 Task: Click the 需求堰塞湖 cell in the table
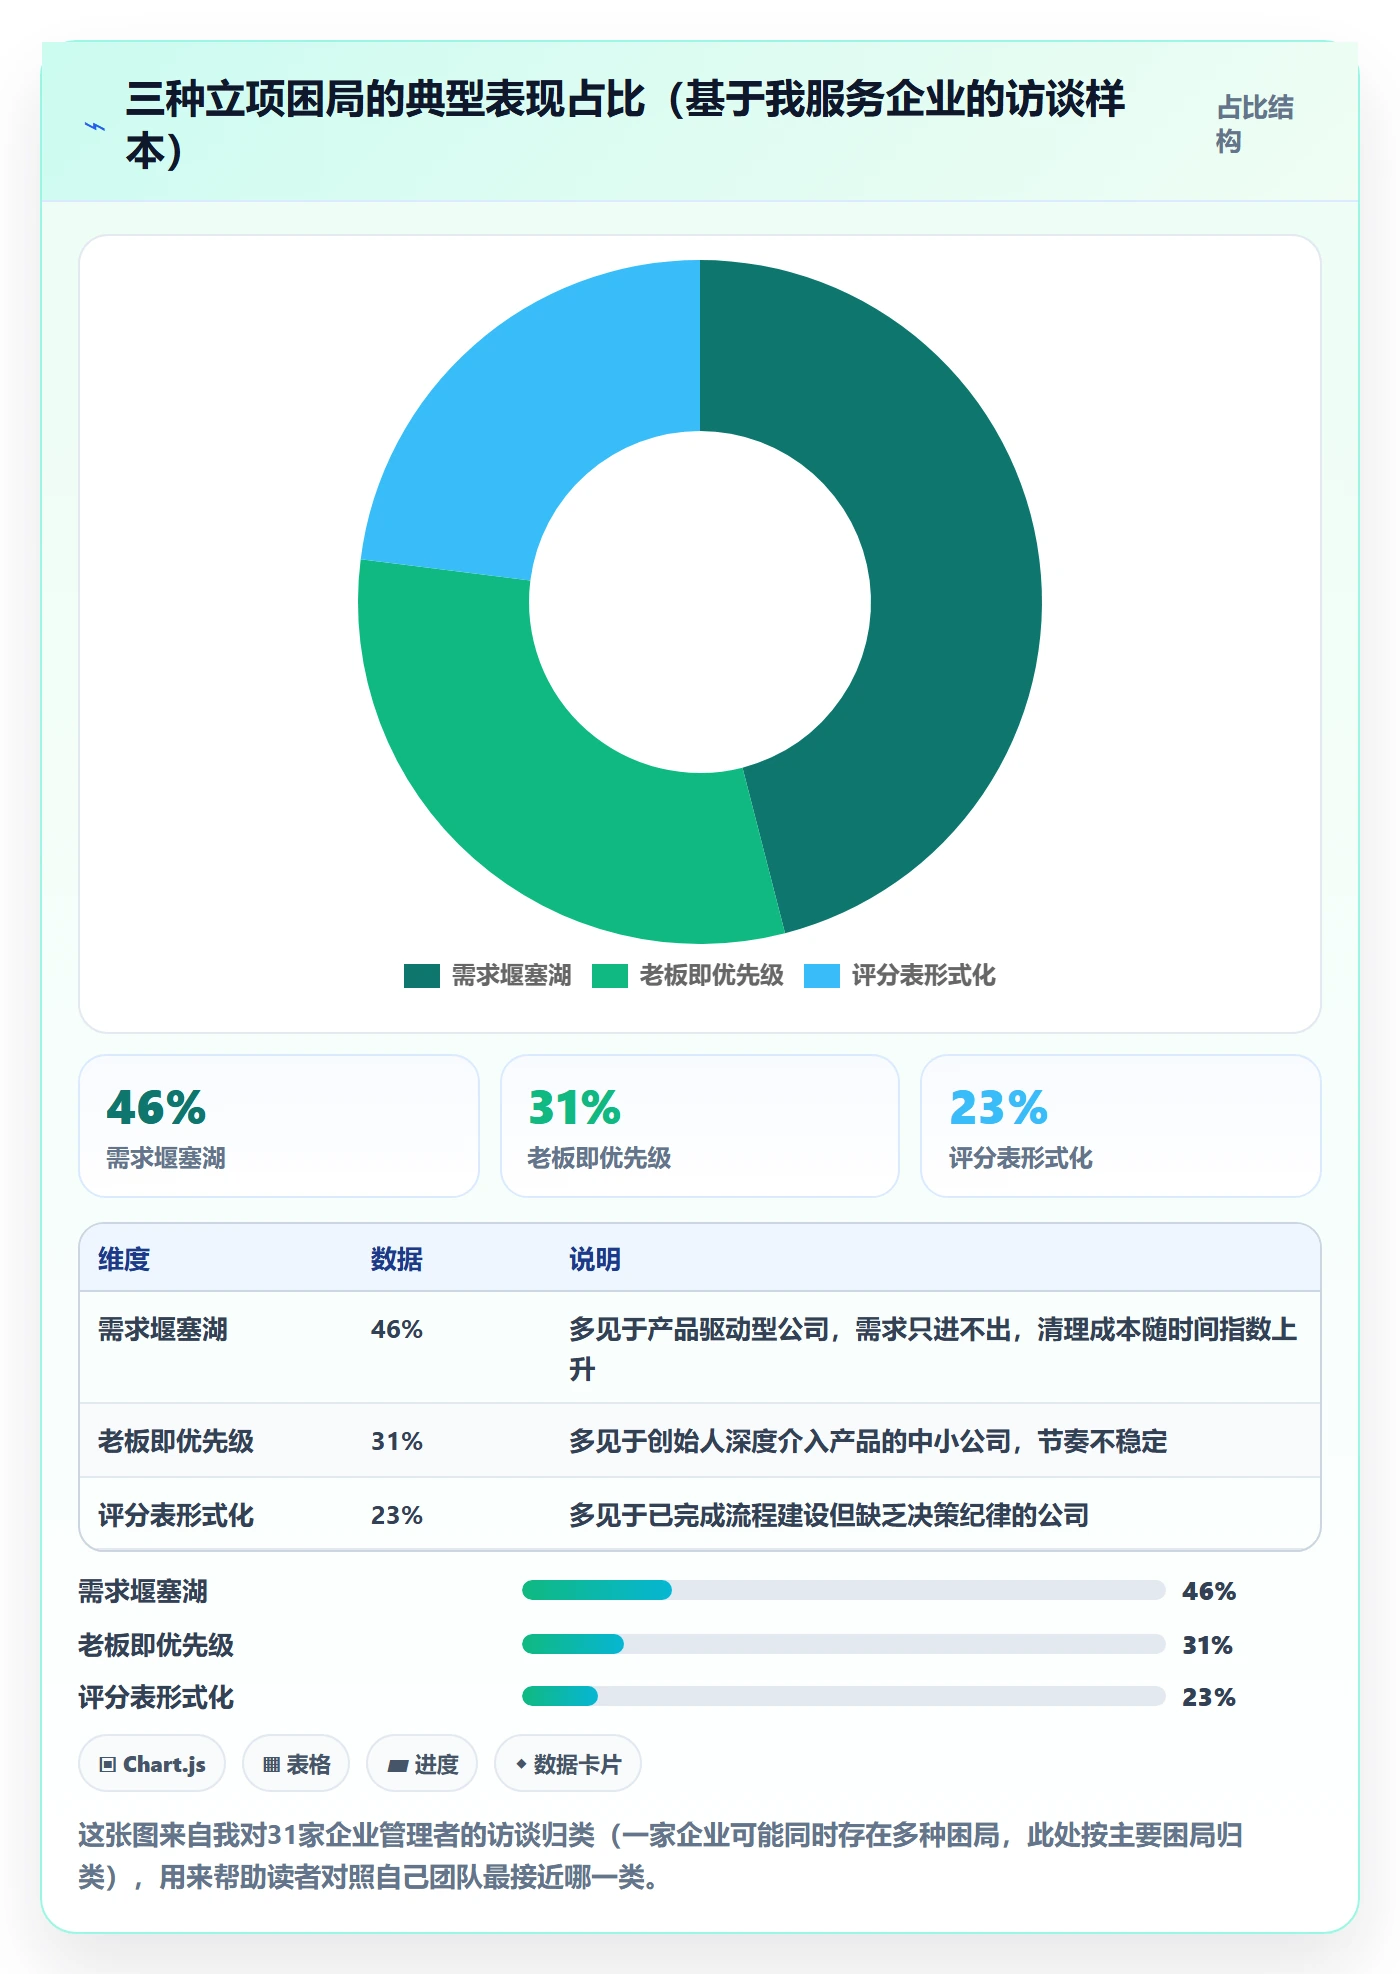[x=163, y=1329]
